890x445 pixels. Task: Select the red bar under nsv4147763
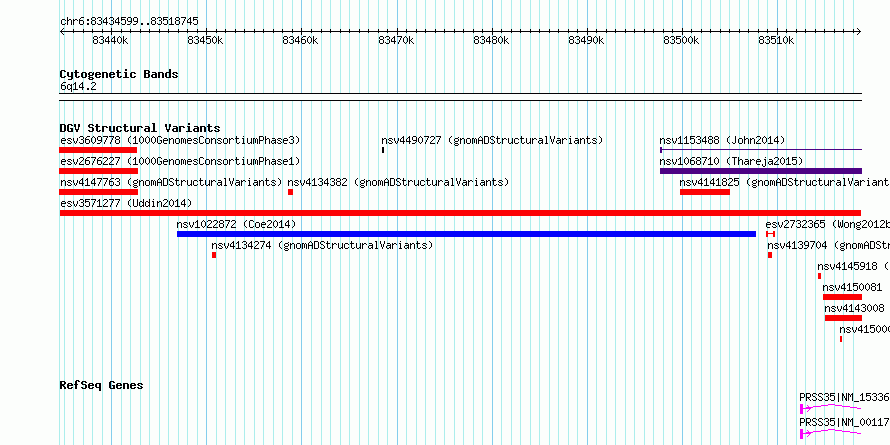coord(99,192)
